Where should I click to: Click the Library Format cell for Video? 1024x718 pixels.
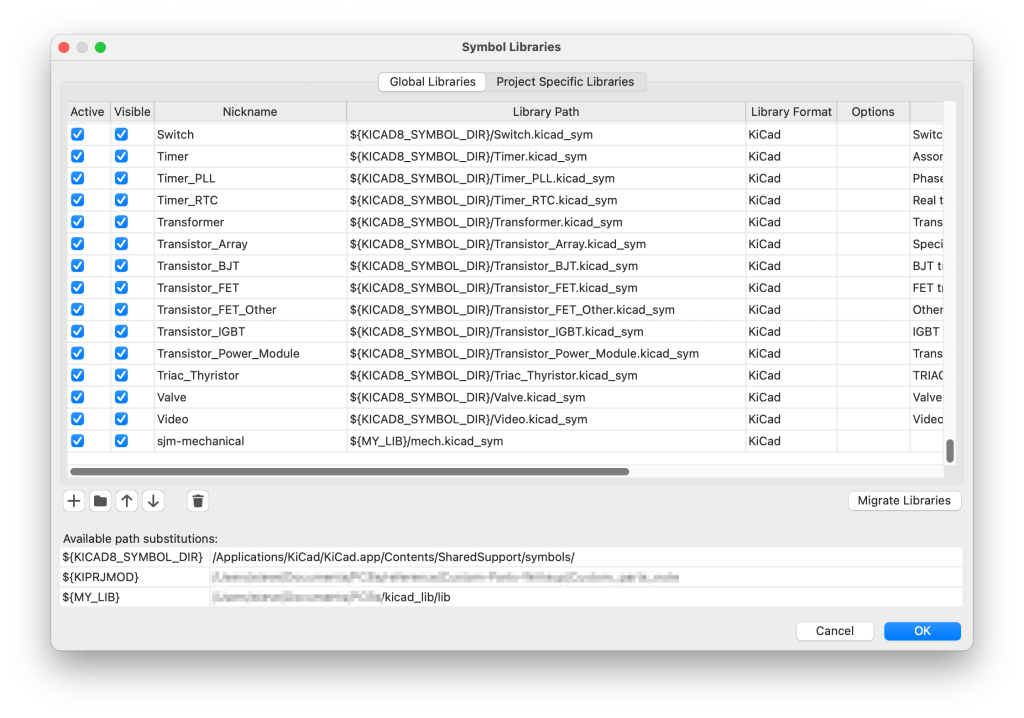click(790, 419)
